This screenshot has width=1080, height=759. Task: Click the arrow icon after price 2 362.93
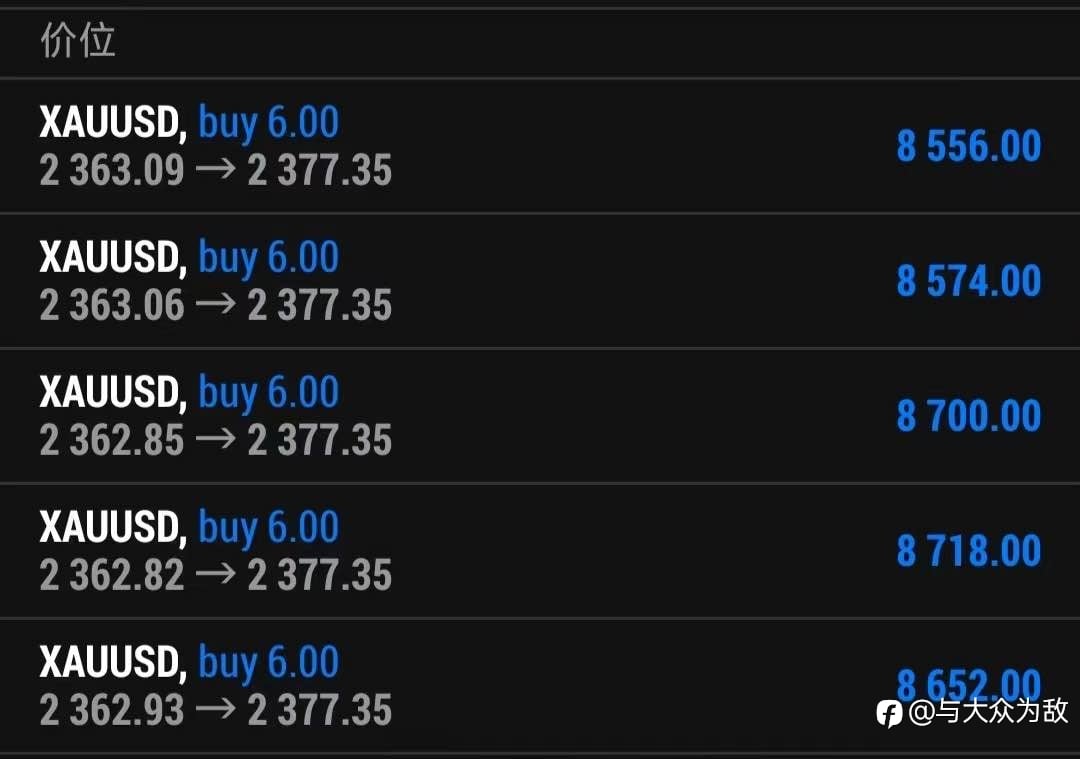(216, 708)
